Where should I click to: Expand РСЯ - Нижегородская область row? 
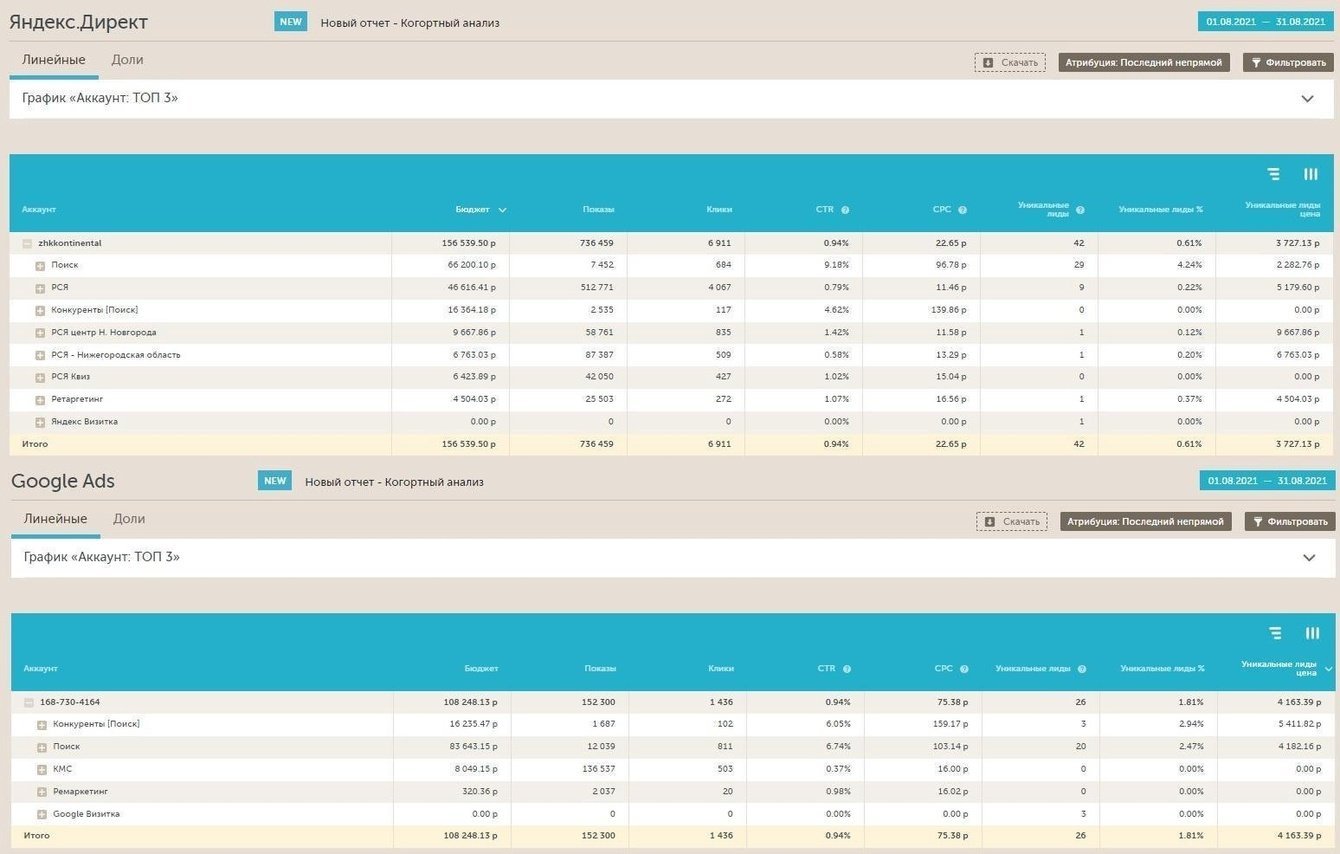click(41, 355)
